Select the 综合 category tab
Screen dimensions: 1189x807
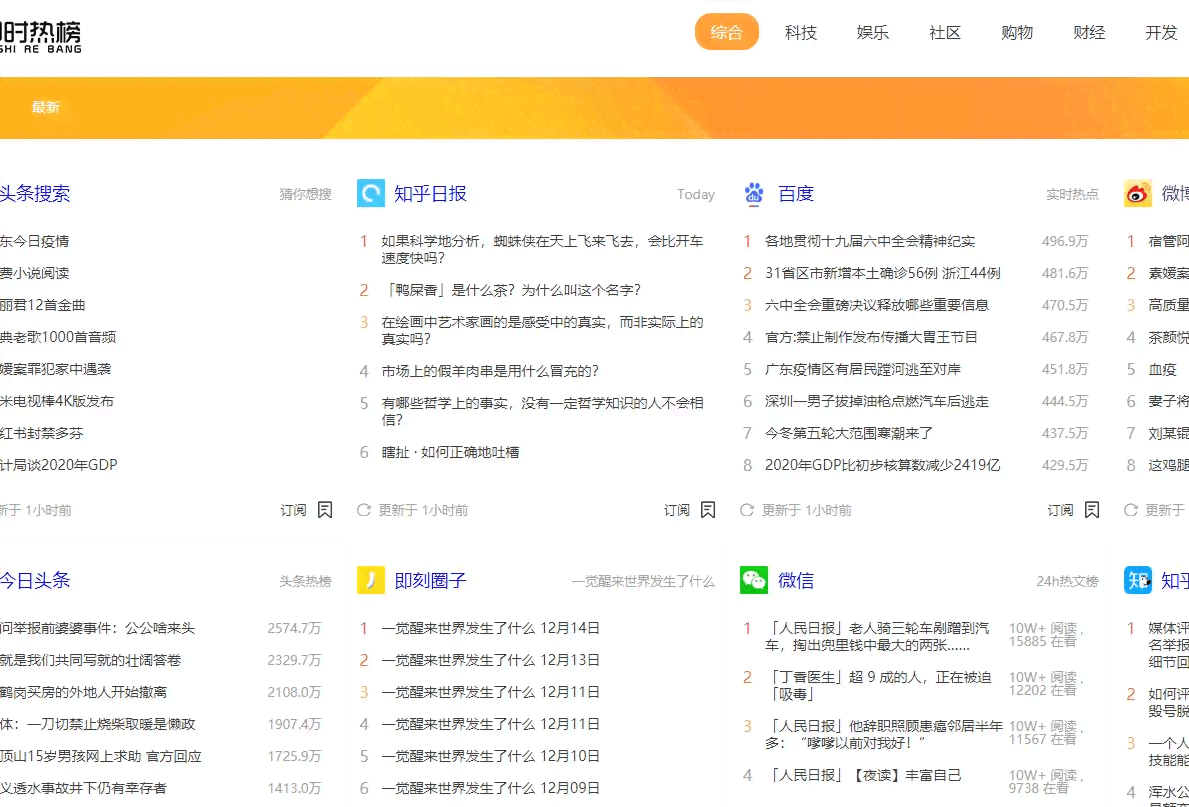[726, 32]
